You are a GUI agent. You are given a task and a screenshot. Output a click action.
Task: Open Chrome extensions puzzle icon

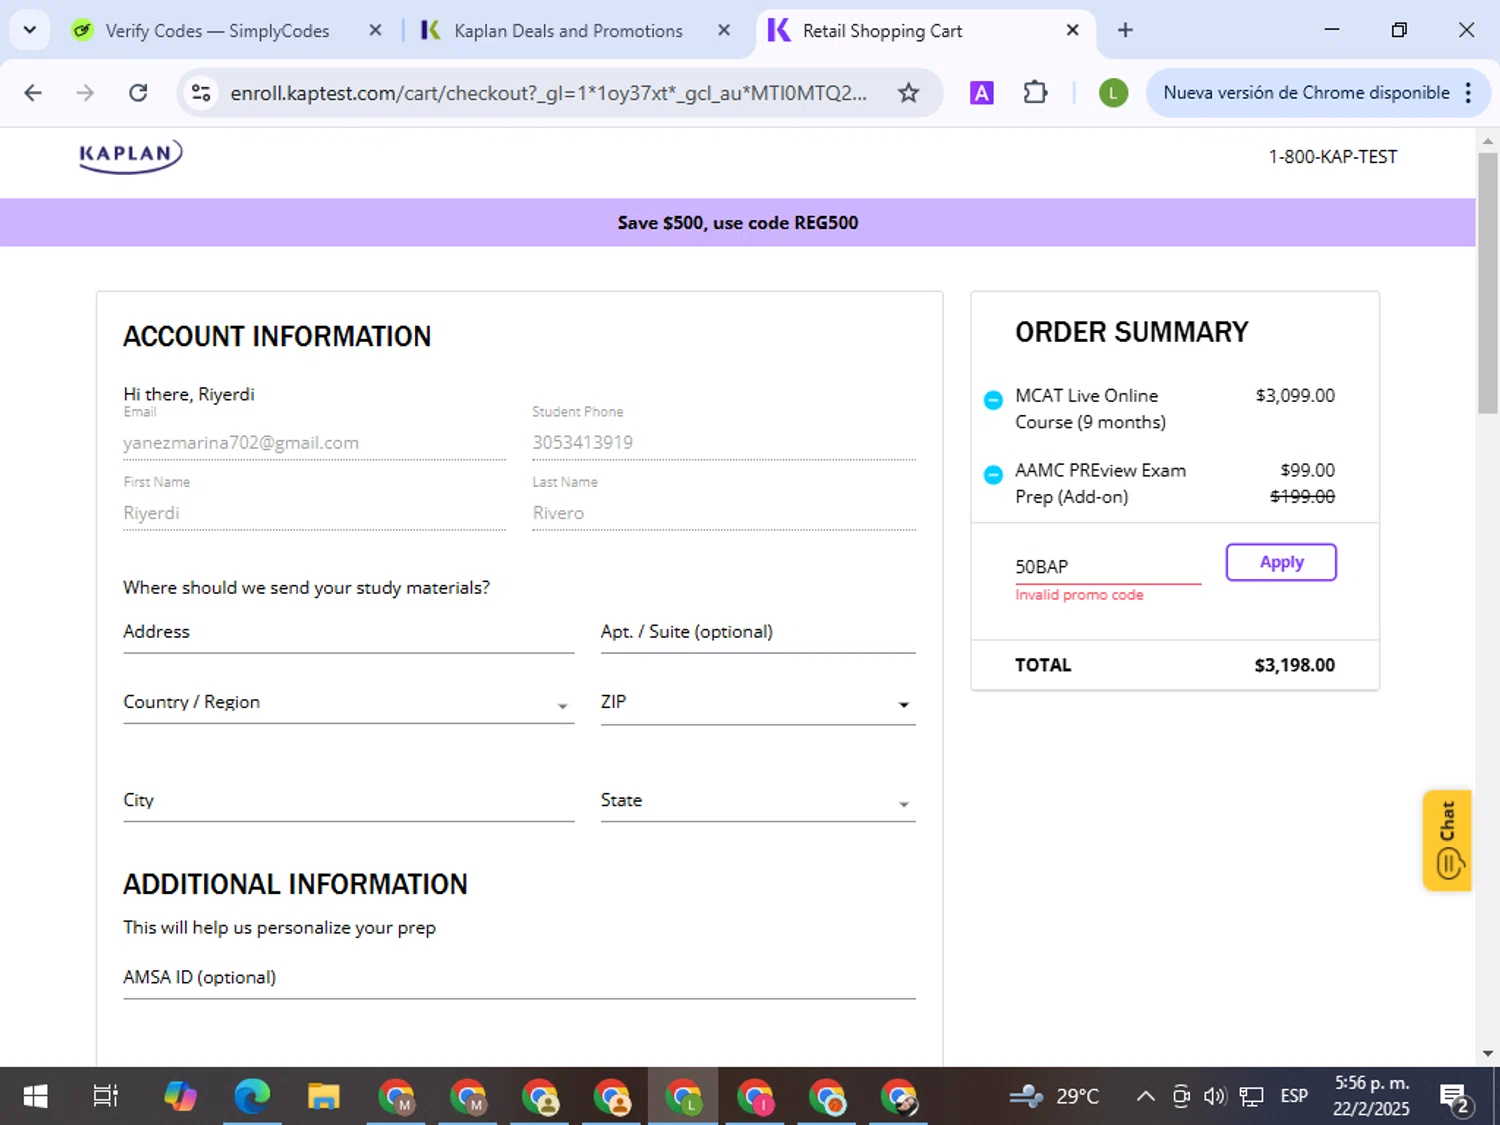click(1035, 93)
